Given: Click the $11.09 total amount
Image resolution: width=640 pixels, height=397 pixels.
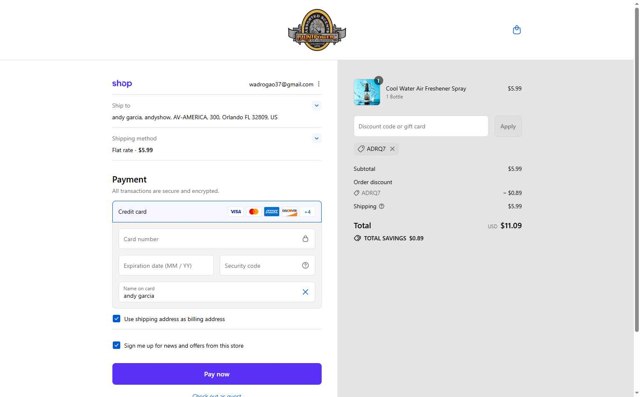Looking at the screenshot, I should 511,226.
